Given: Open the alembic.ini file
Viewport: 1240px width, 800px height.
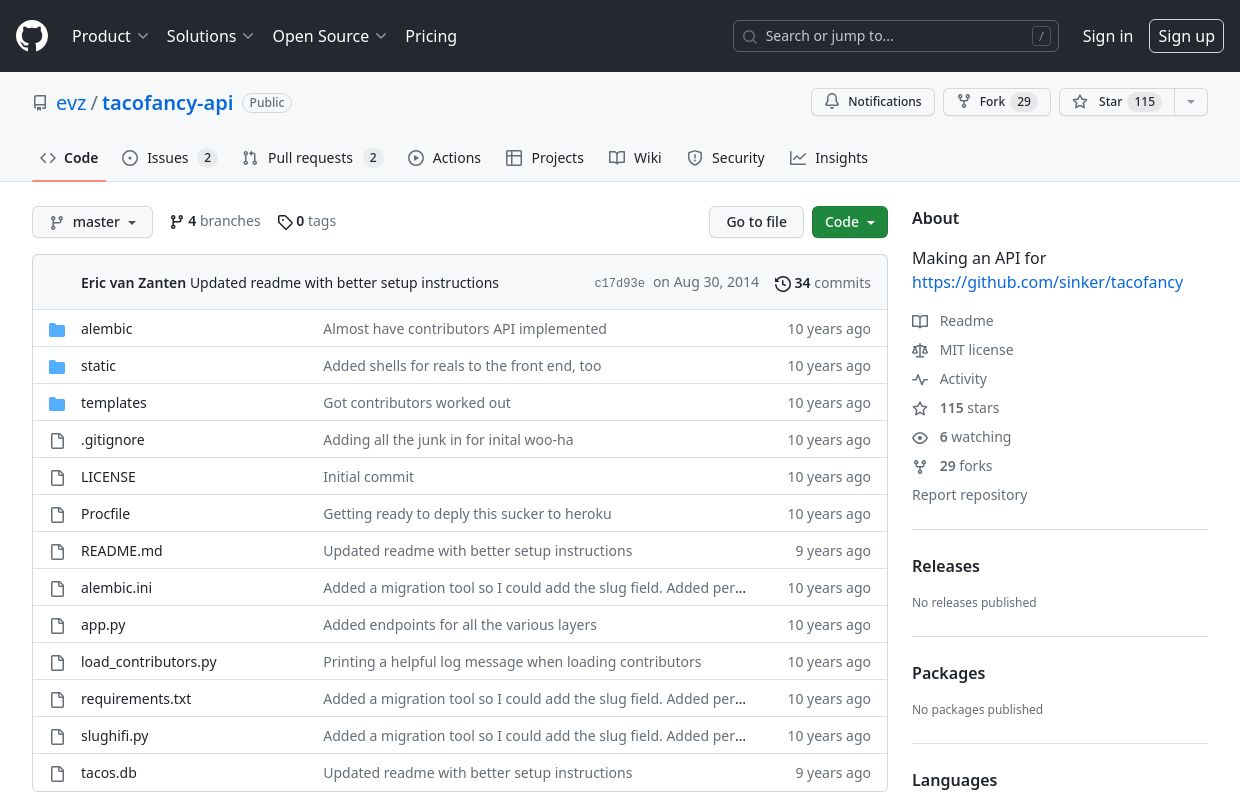Looking at the screenshot, I should click(x=116, y=588).
